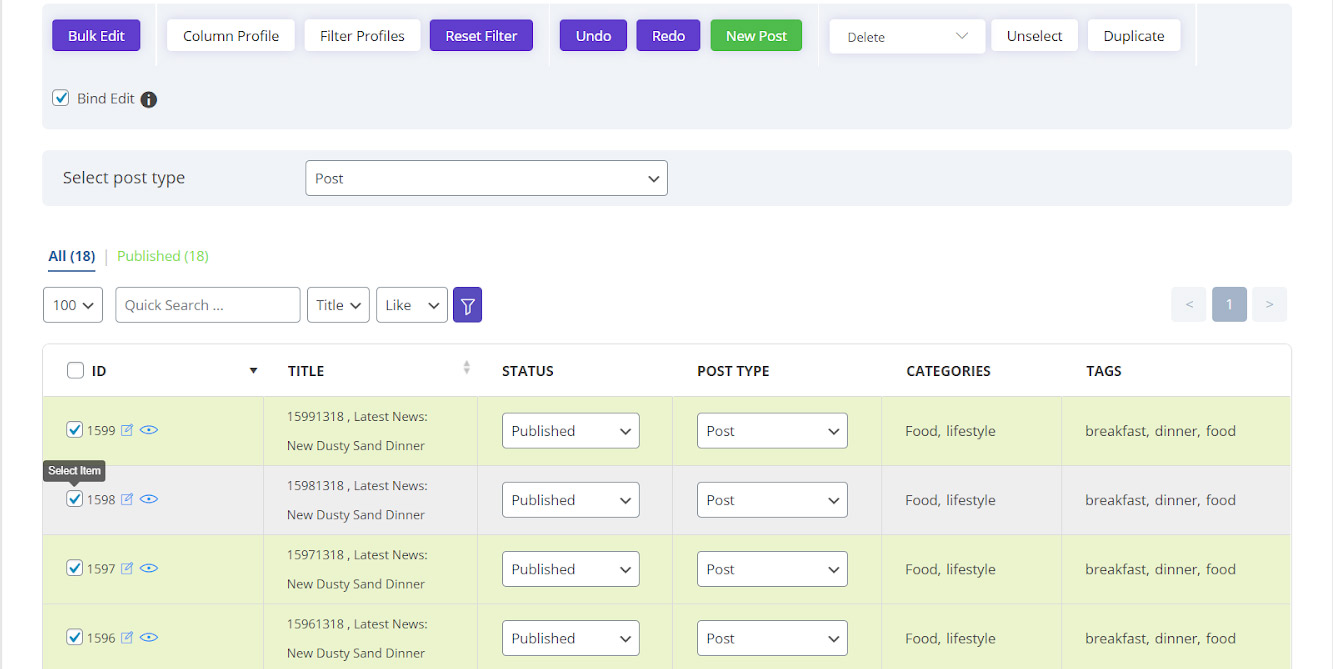1333x669 pixels.
Task: Click the Reset Filter button
Action: click(x=481, y=35)
